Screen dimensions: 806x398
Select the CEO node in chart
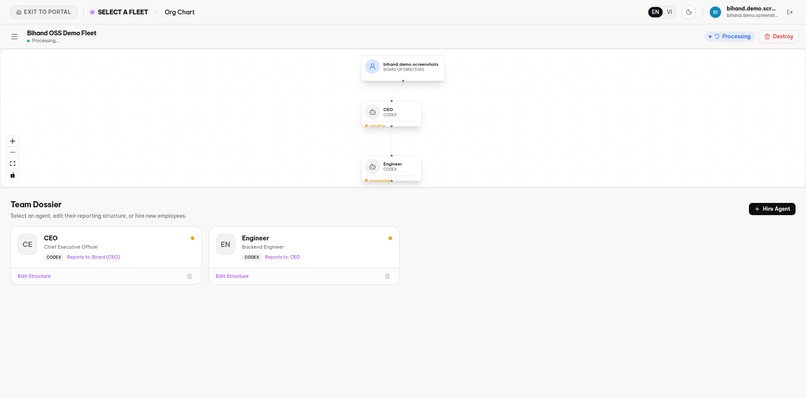[x=391, y=114]
